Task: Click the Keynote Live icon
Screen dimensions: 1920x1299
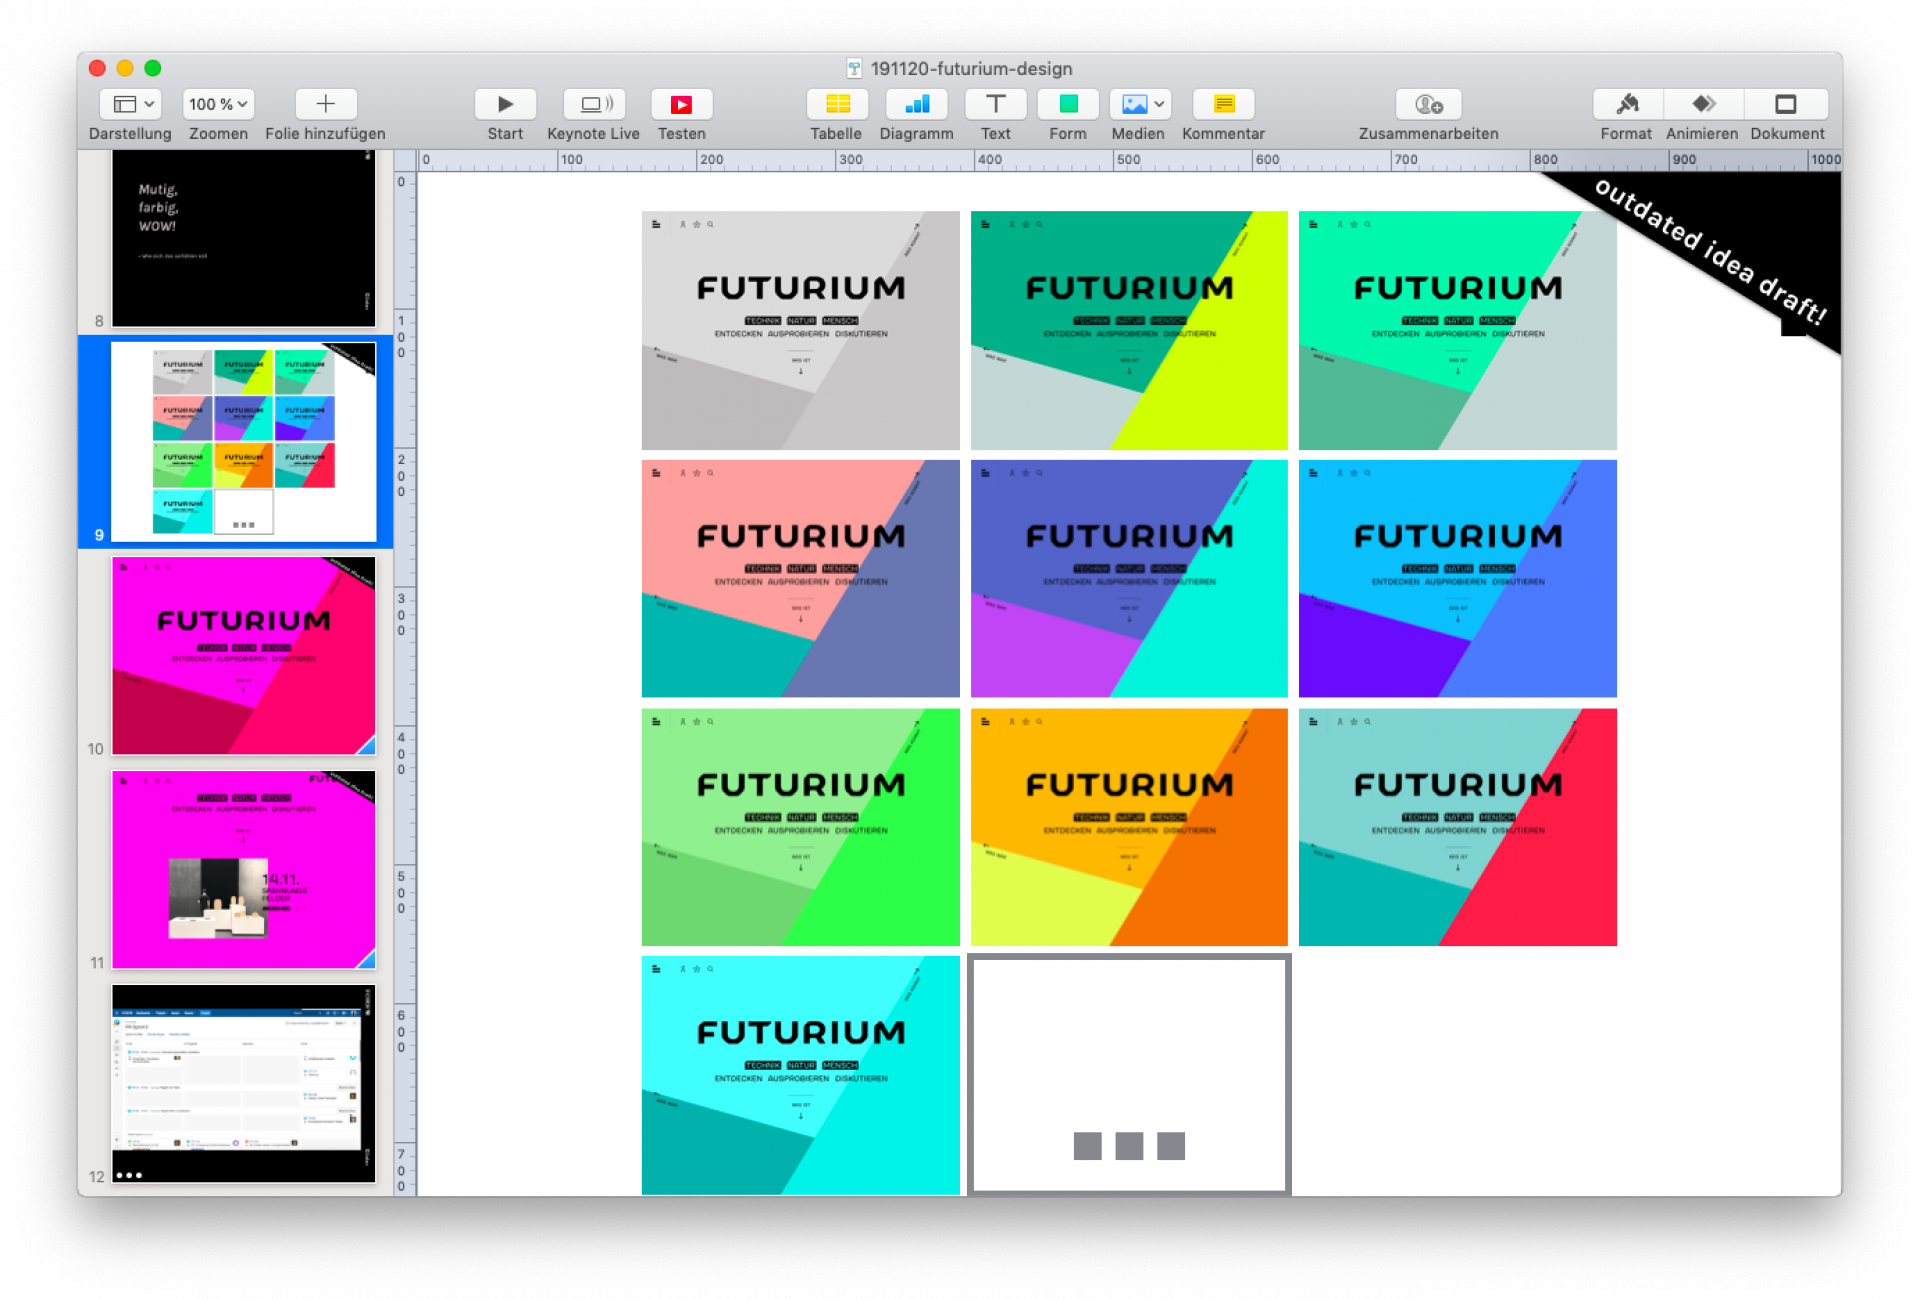Action: (x=594, y=104)
